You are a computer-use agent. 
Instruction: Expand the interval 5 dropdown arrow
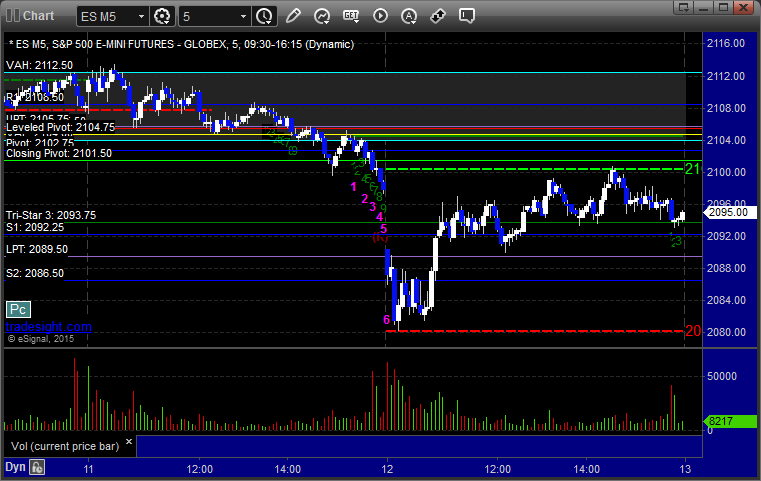click(244, 17)
